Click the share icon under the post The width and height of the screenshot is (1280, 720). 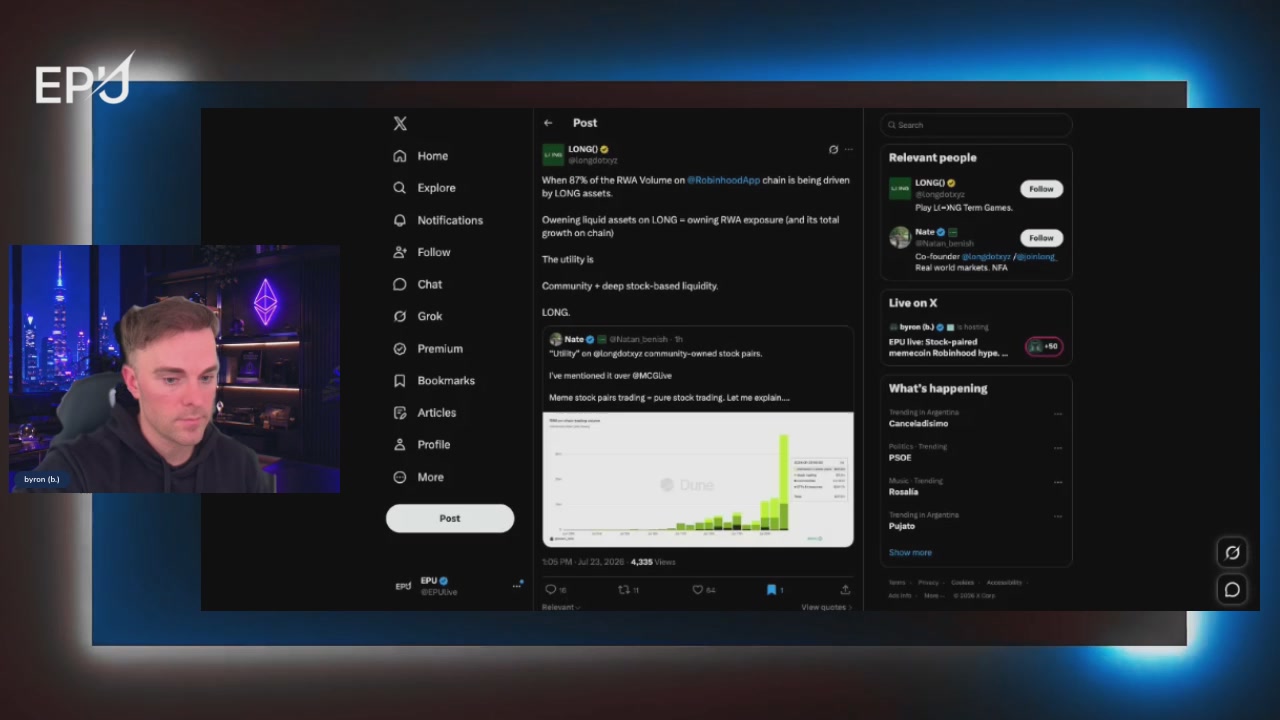point(845,590)
